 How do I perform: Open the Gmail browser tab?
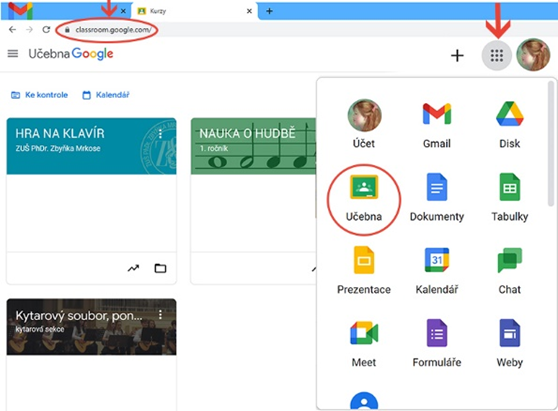66,11
